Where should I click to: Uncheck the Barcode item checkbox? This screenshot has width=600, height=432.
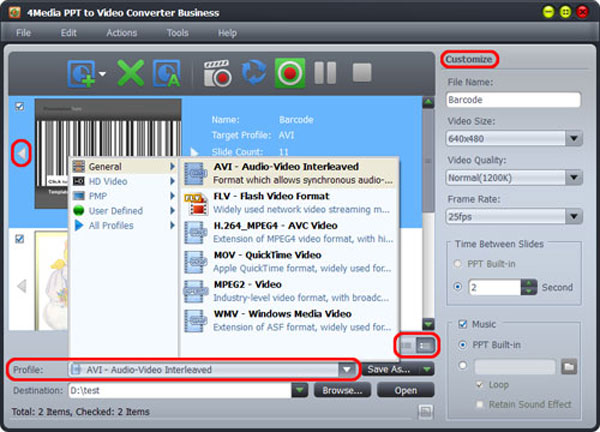coord(20,106)
